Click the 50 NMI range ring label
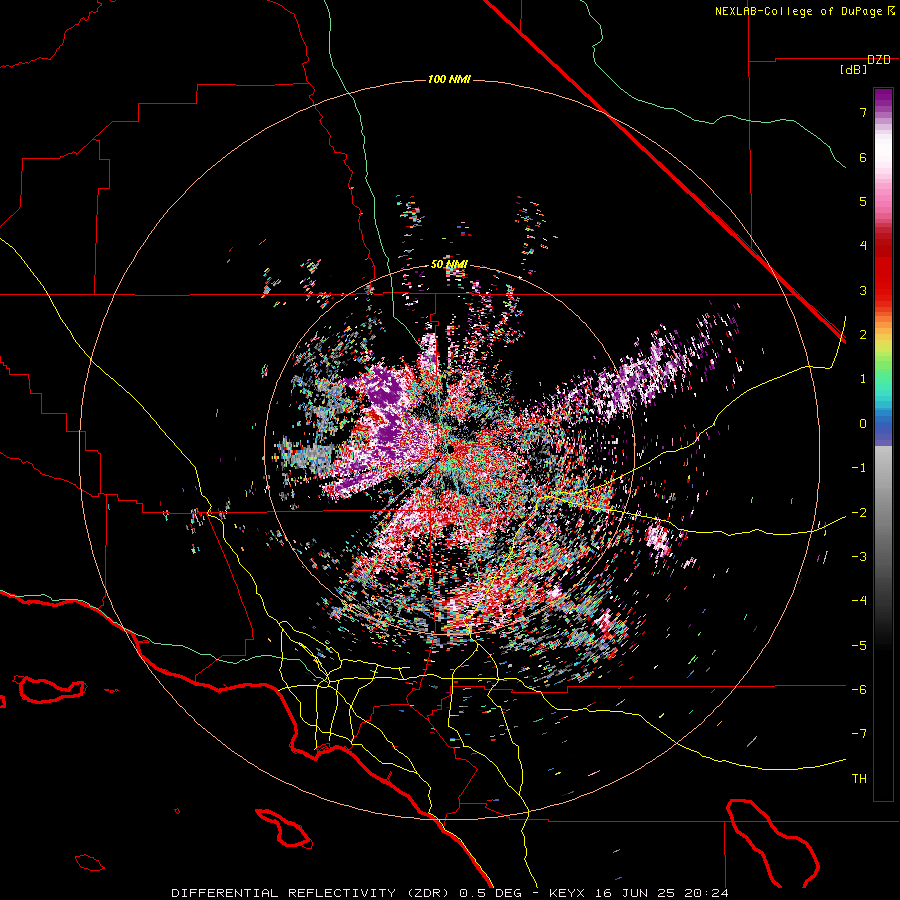This screenshot has width=900, height=900. coord(449,265)
